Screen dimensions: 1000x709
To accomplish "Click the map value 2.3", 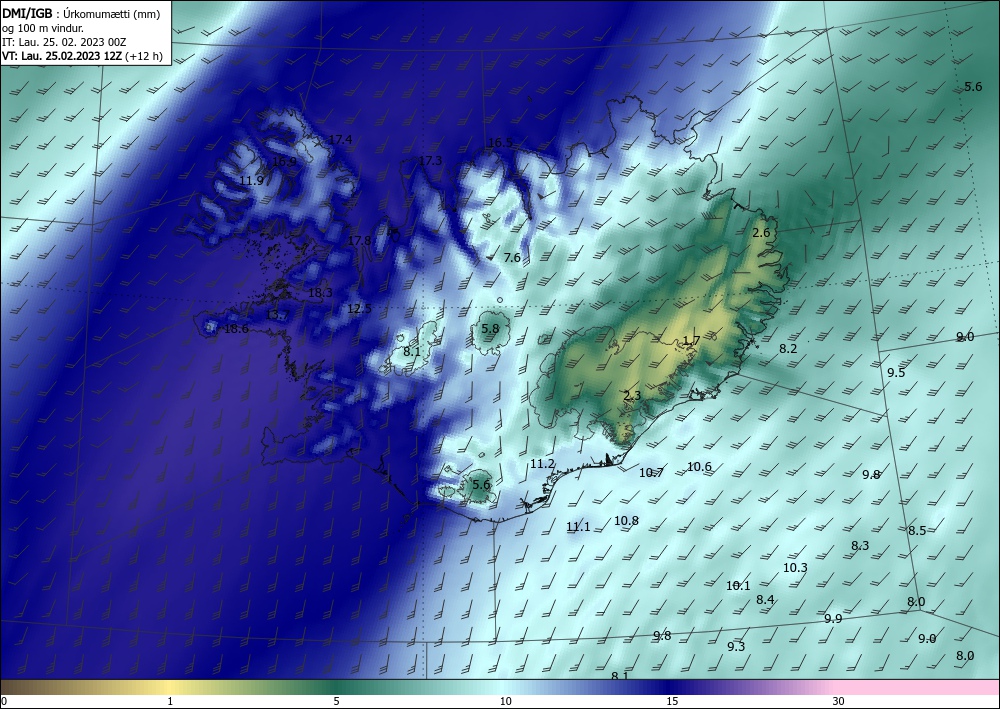I will pos(632,396).
